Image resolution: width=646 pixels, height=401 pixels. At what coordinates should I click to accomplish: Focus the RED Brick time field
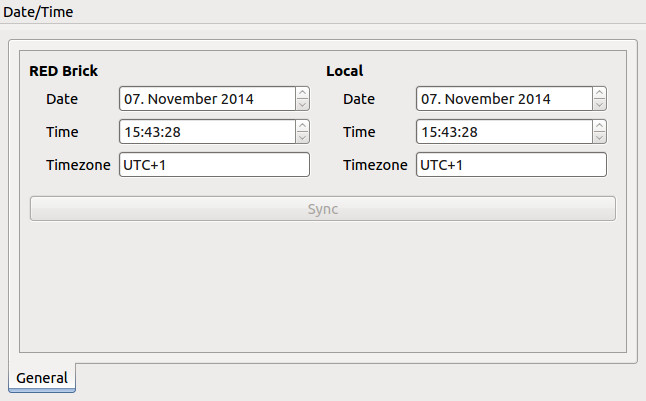tap(208, 131)
